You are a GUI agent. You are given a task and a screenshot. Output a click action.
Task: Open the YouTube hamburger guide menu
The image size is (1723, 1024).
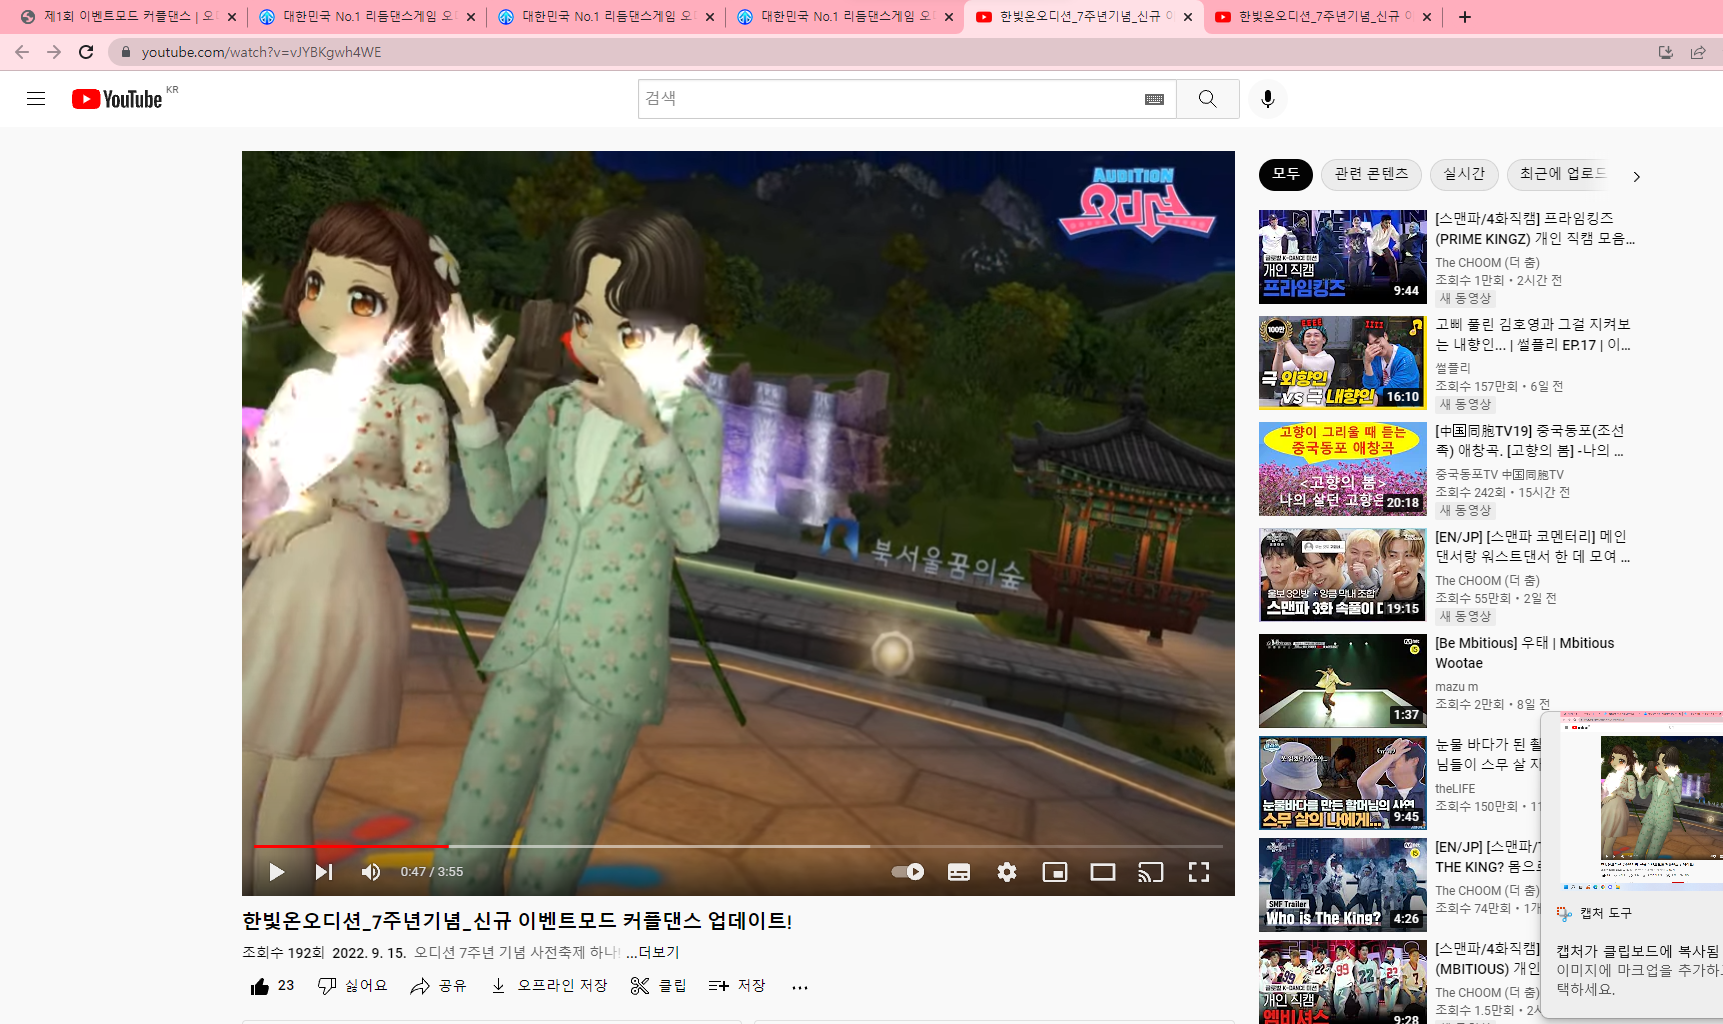click(36, 99)
